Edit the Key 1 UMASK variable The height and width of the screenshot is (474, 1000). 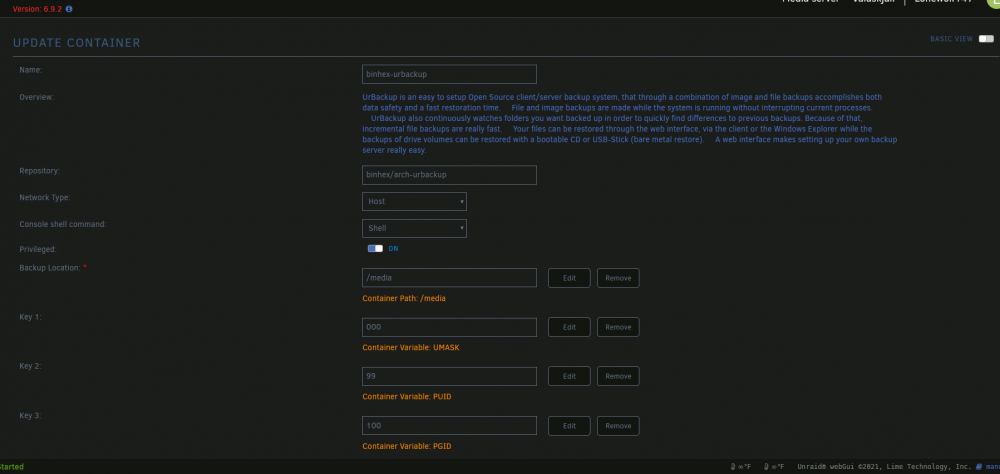569,327
